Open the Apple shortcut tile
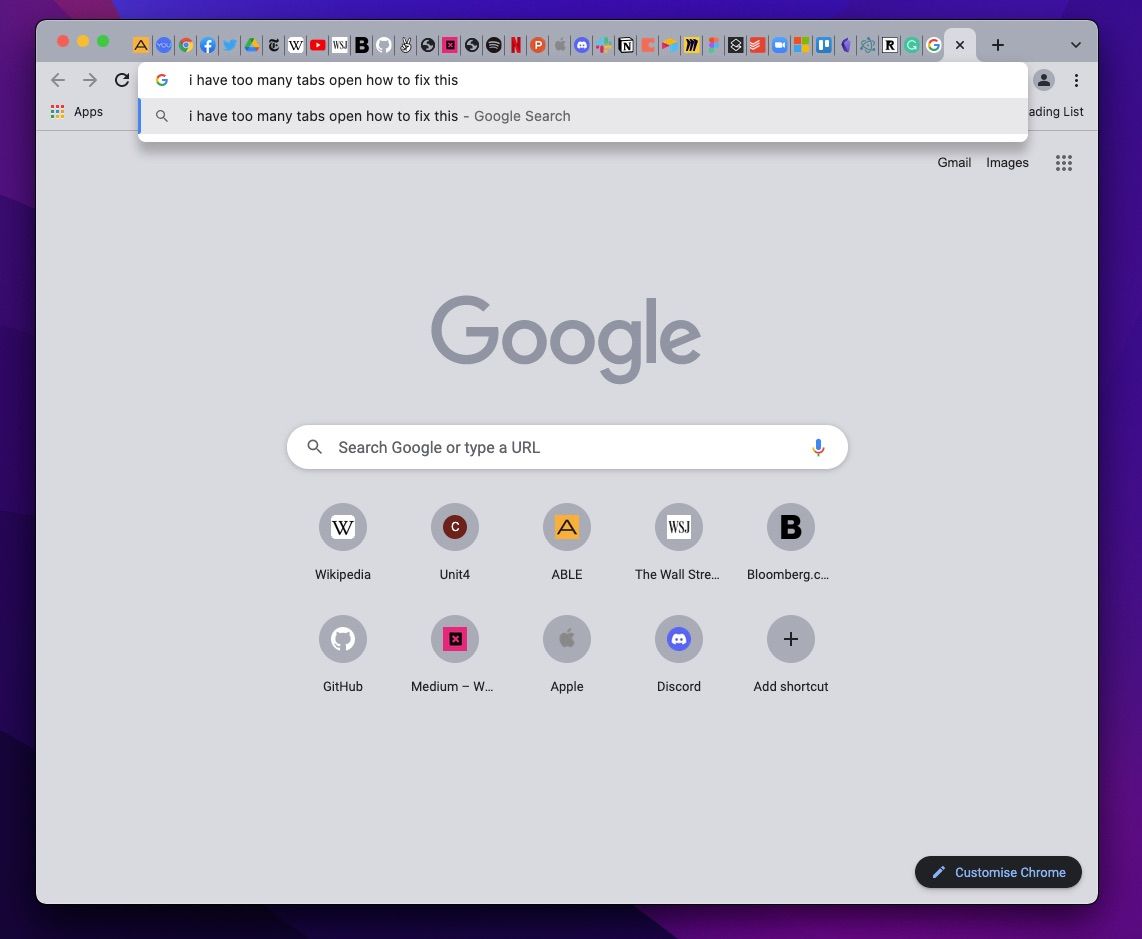 point(567,655)
